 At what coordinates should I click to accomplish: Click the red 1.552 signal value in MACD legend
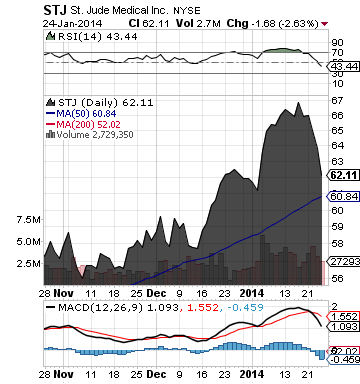(203, 307)
